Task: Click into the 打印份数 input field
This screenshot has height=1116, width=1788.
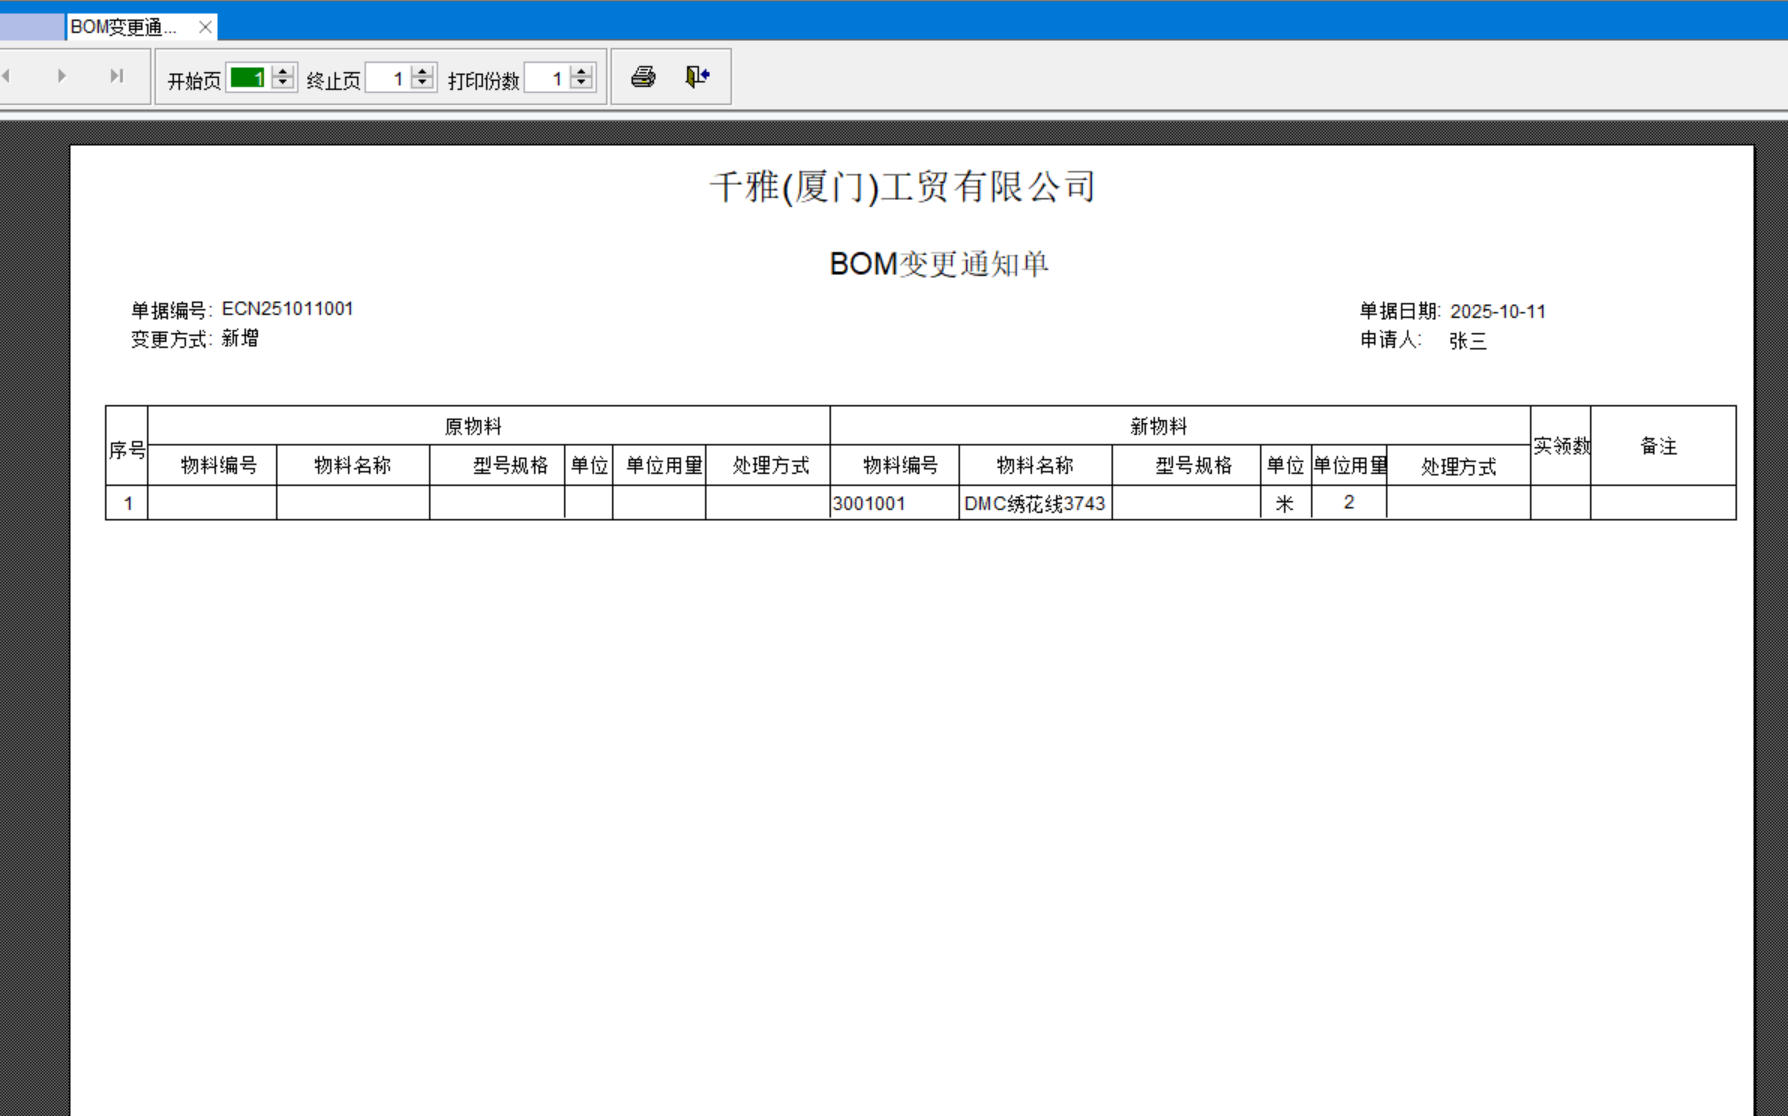Action: (546, 78)
